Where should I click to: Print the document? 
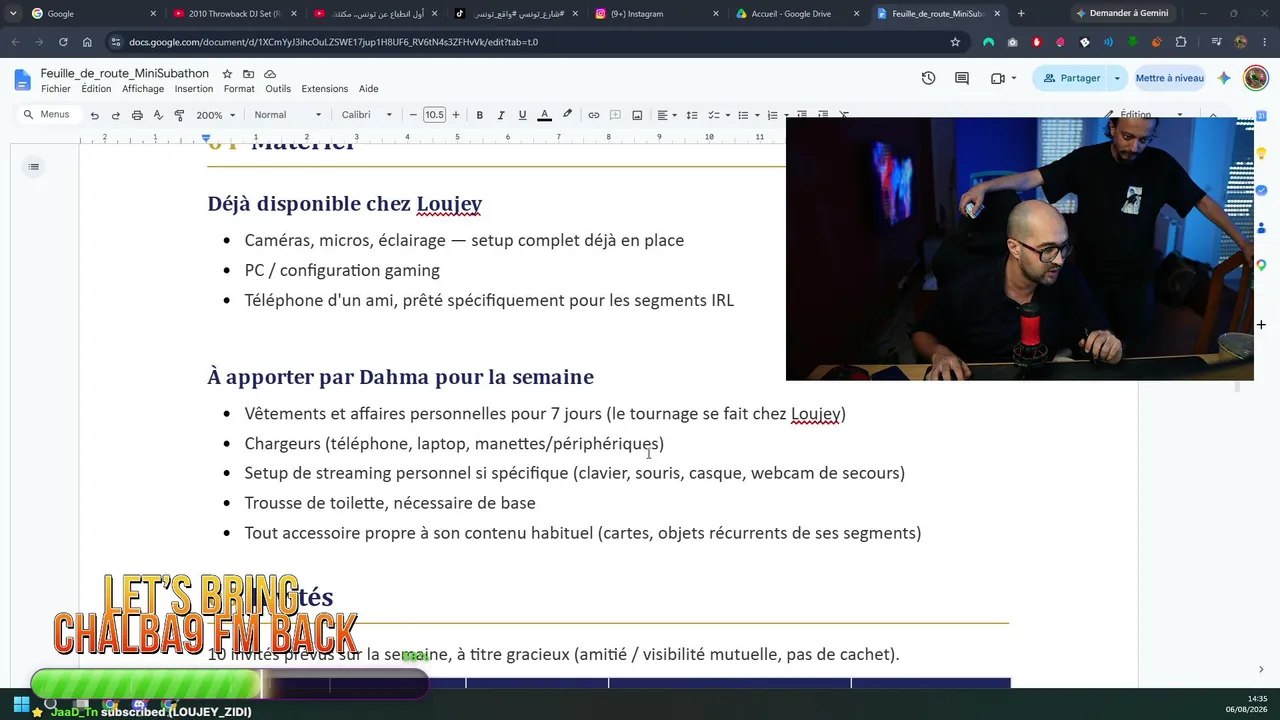coord(137,115)
